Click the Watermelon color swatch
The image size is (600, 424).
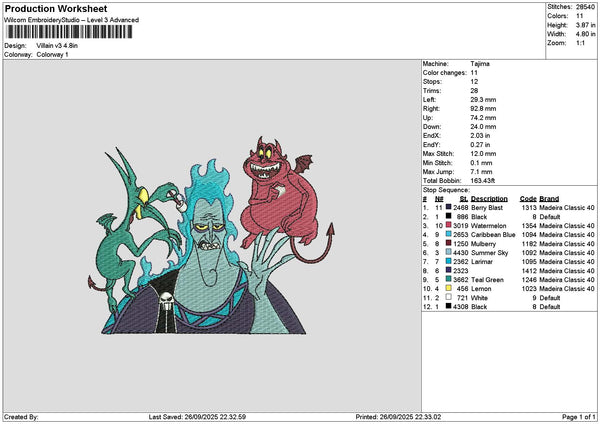pyautogui.click(x=448, y=225)
